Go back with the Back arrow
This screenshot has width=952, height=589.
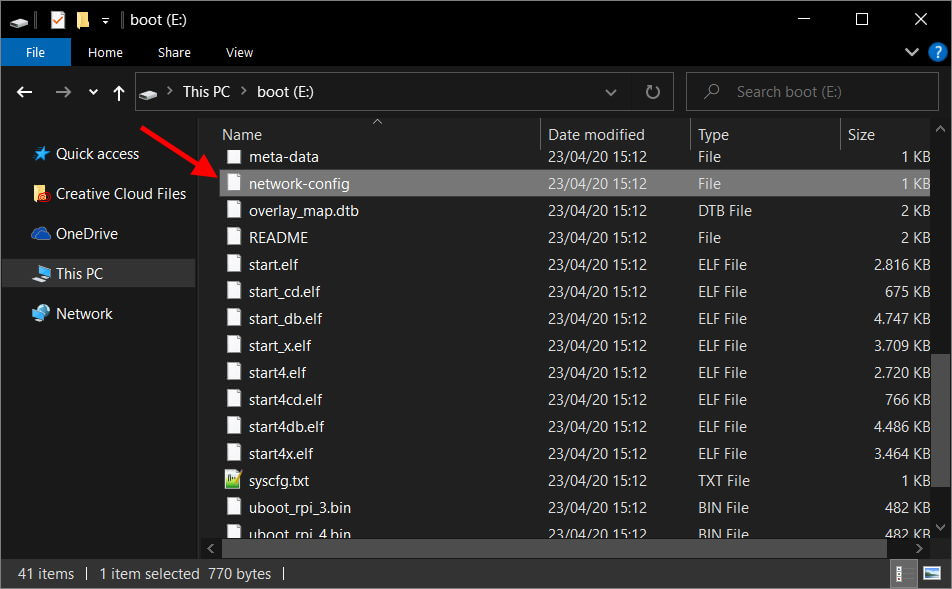coord(24,92)
